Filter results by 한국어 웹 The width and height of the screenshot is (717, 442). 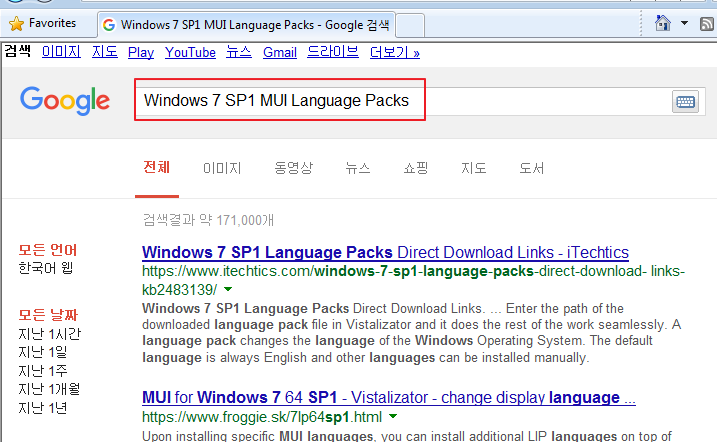(x=46, y=268)
